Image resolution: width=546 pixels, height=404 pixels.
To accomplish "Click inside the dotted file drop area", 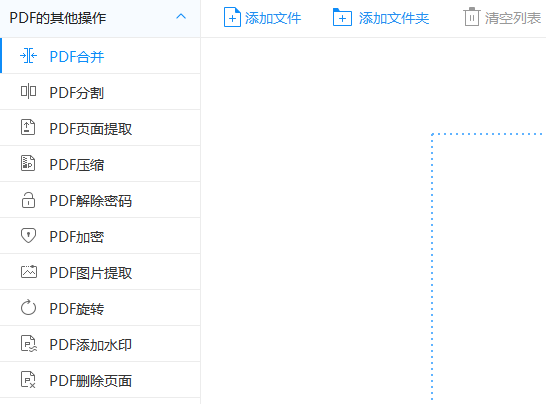I will (489, 266).
